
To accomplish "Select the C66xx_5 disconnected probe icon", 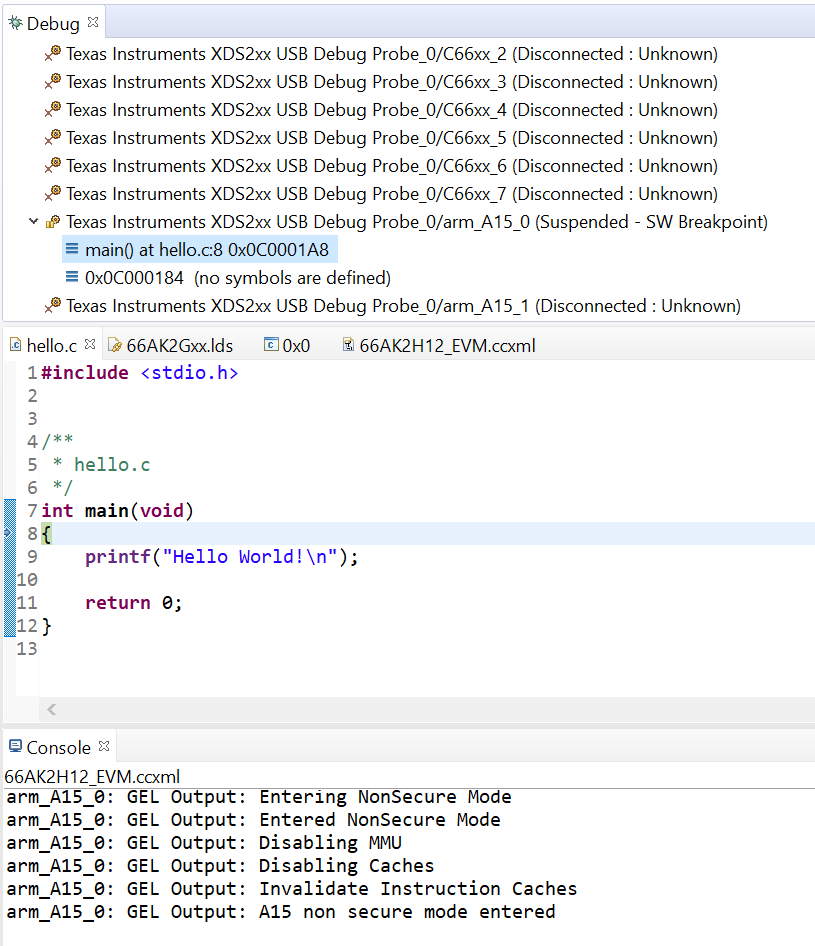I will click(52, 138).
